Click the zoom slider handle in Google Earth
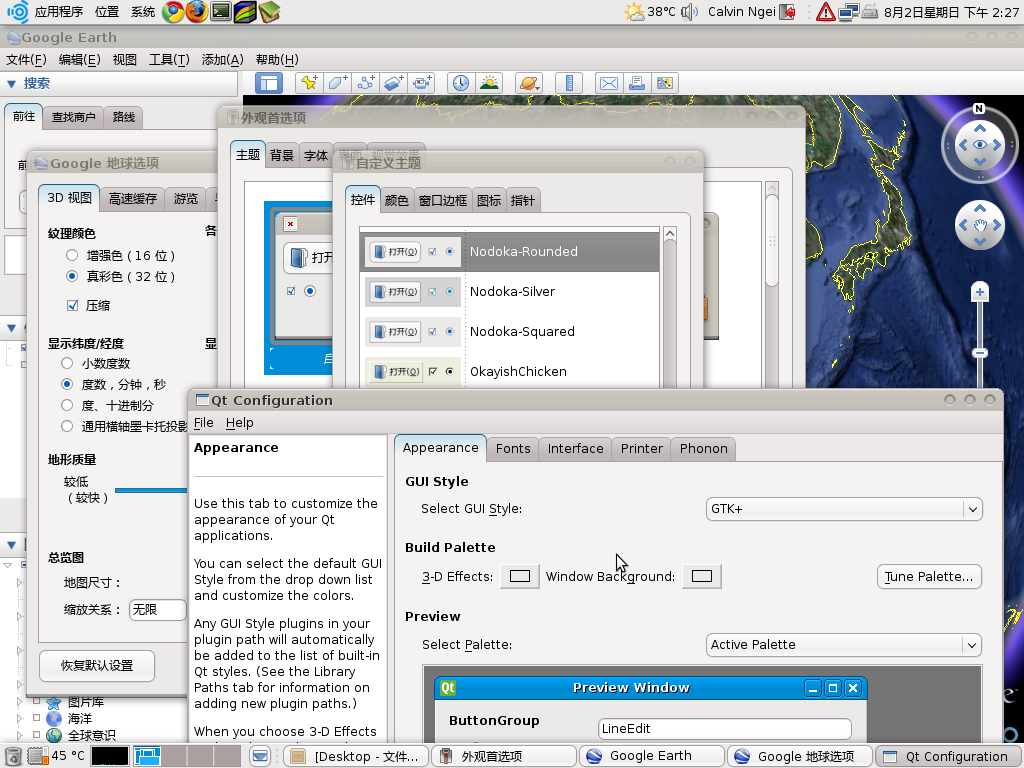 coord(979,353)
